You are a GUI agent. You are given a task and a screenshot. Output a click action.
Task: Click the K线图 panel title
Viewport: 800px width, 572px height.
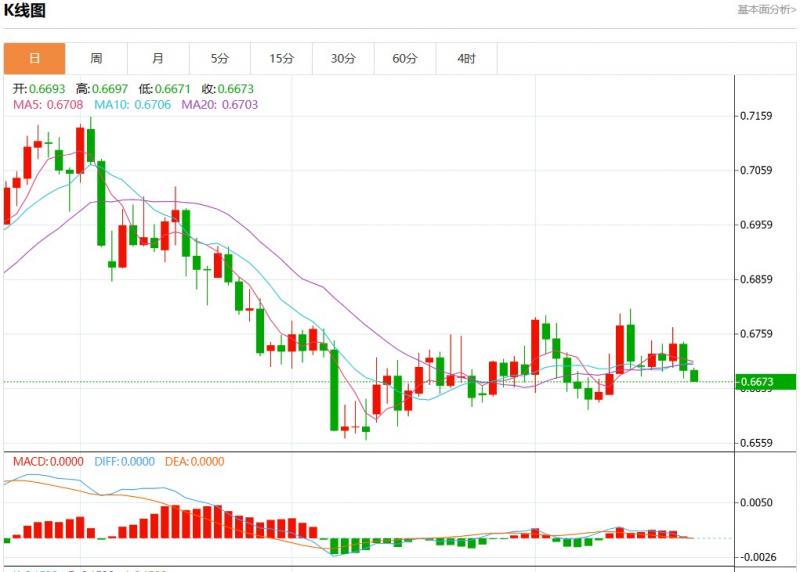pos(25,11)
